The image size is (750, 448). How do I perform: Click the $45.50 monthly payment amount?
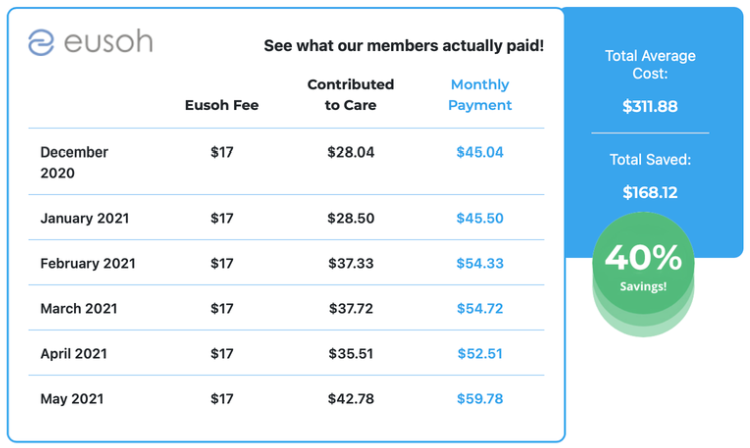click(x=480, y=218)
